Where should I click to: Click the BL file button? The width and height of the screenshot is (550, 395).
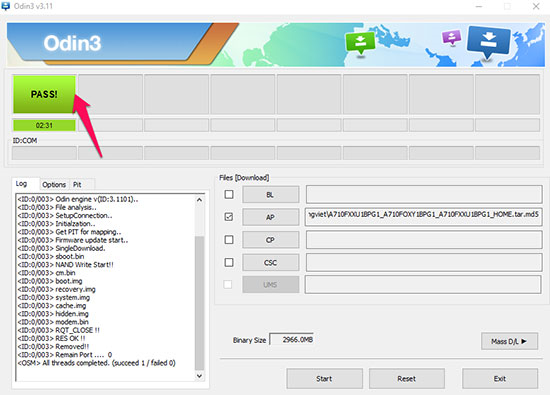point(270,195)
